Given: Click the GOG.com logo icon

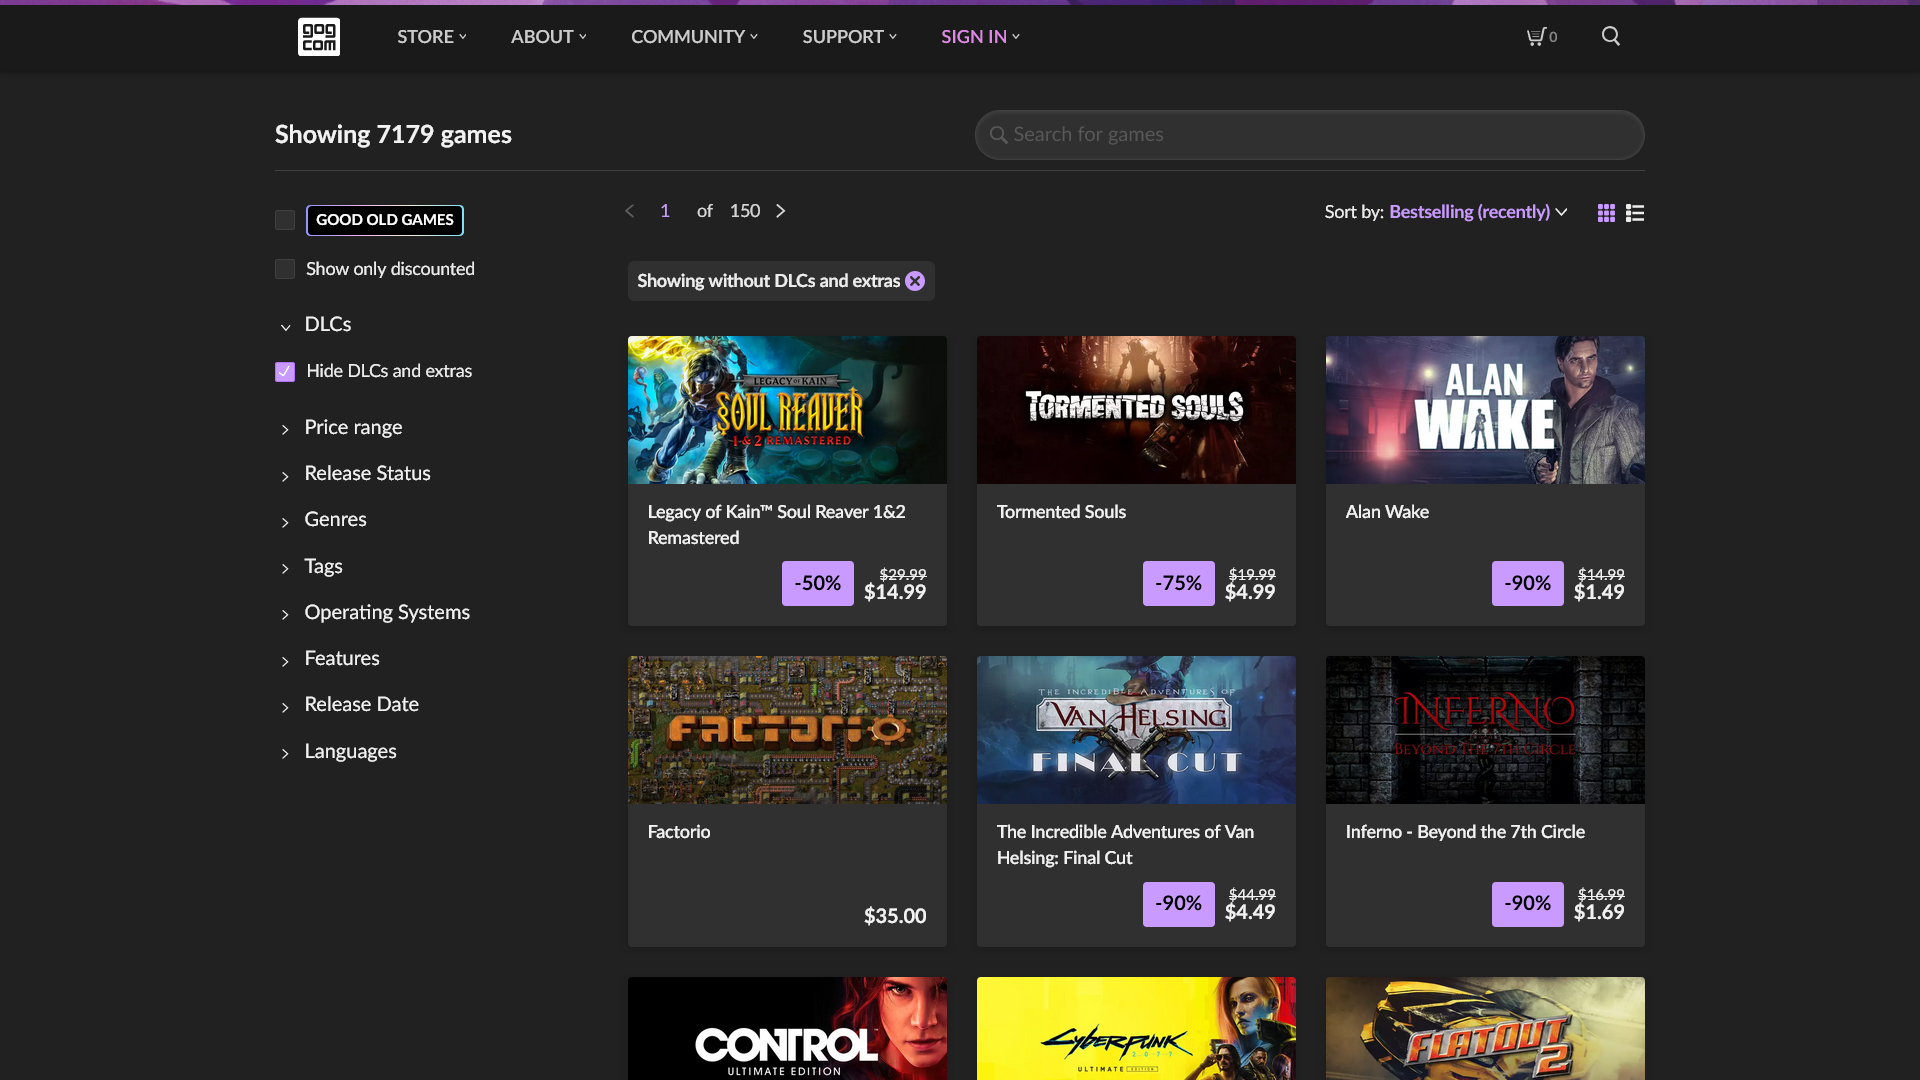Looking at the screenshot, I should coord(318,37).
